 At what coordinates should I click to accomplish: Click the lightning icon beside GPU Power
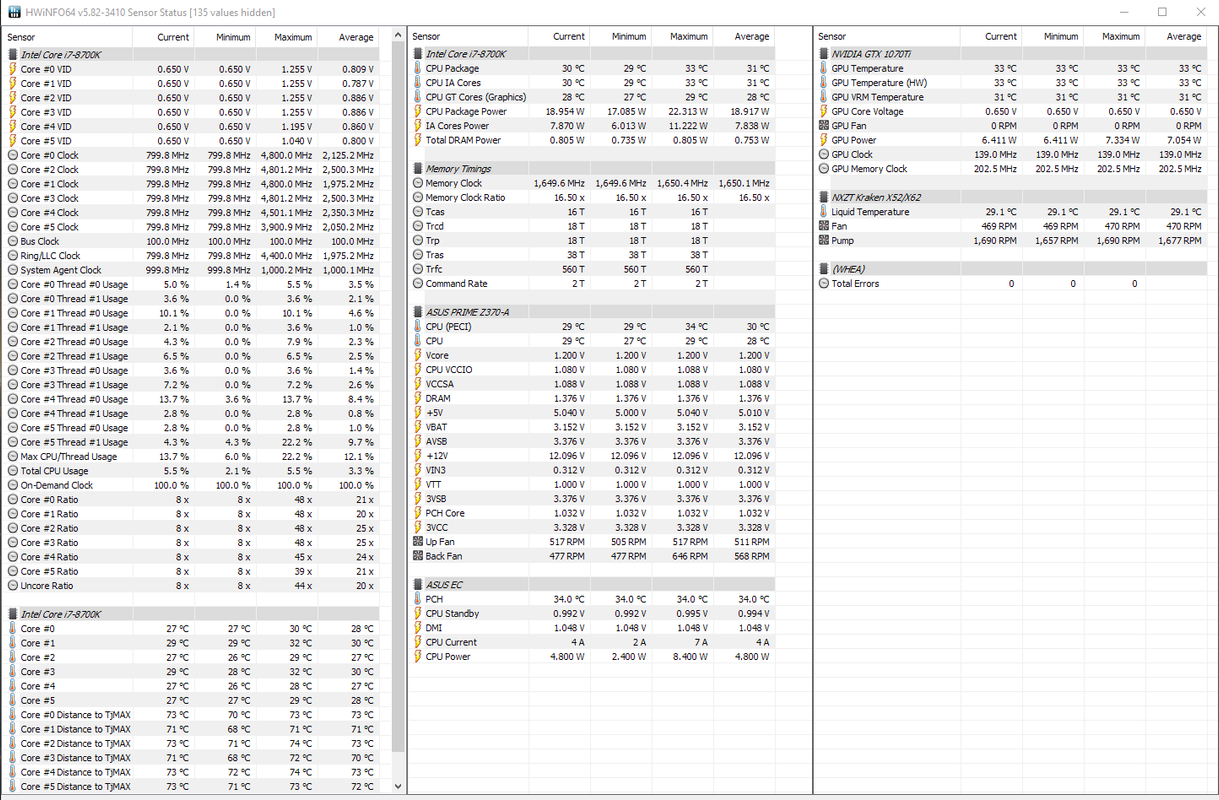pos(823,141)
